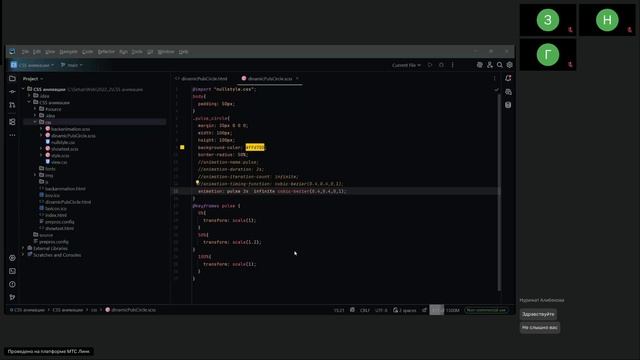Open the AI Assistant tool window icon

508,92
